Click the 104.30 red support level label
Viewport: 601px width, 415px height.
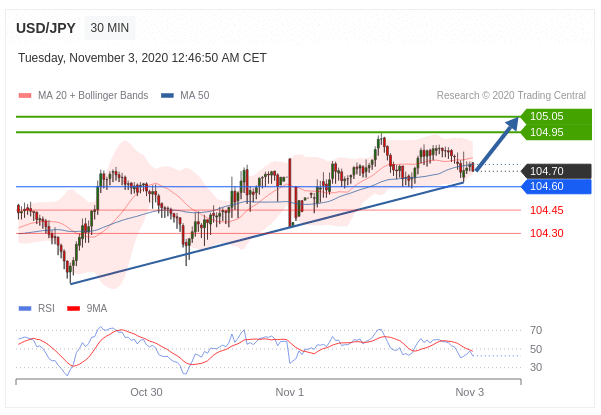coord(546,233)
